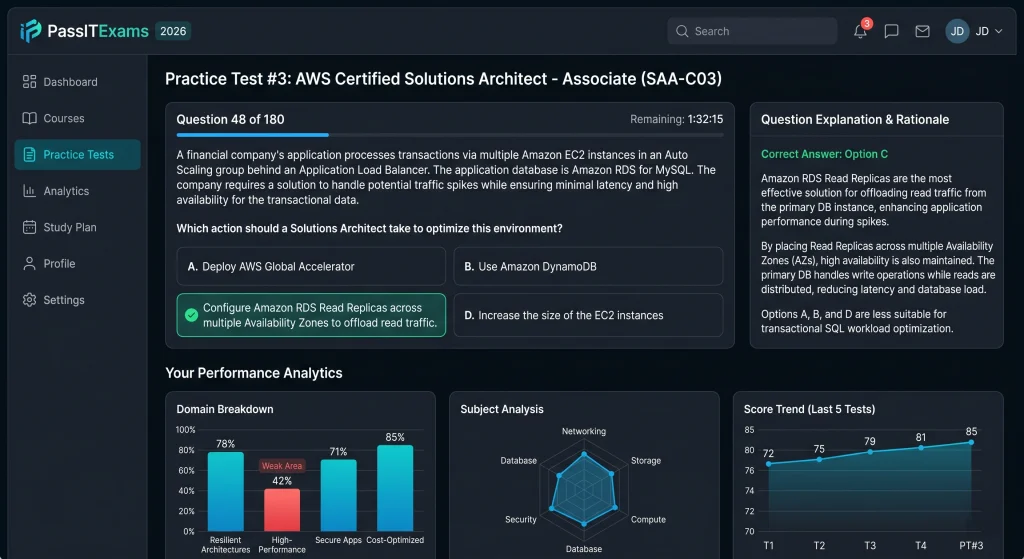1024x559 pixels.
Task: Choose answer Configure Amazon RDS Read Replicas
Action: [x=311, y=315]
